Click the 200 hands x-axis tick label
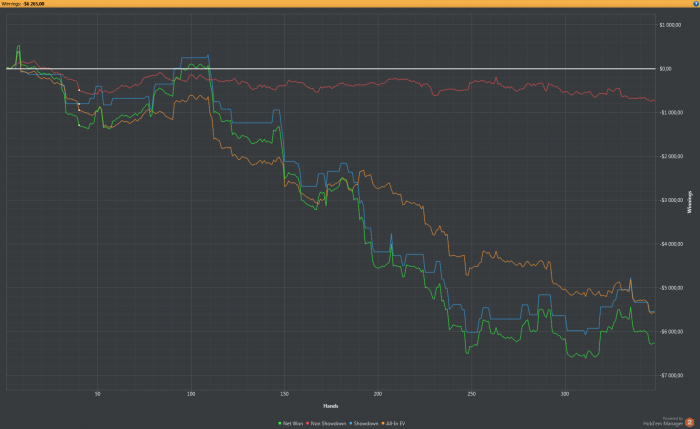The height and width of the screenshot is (429, 700). (x=378, y=394)
